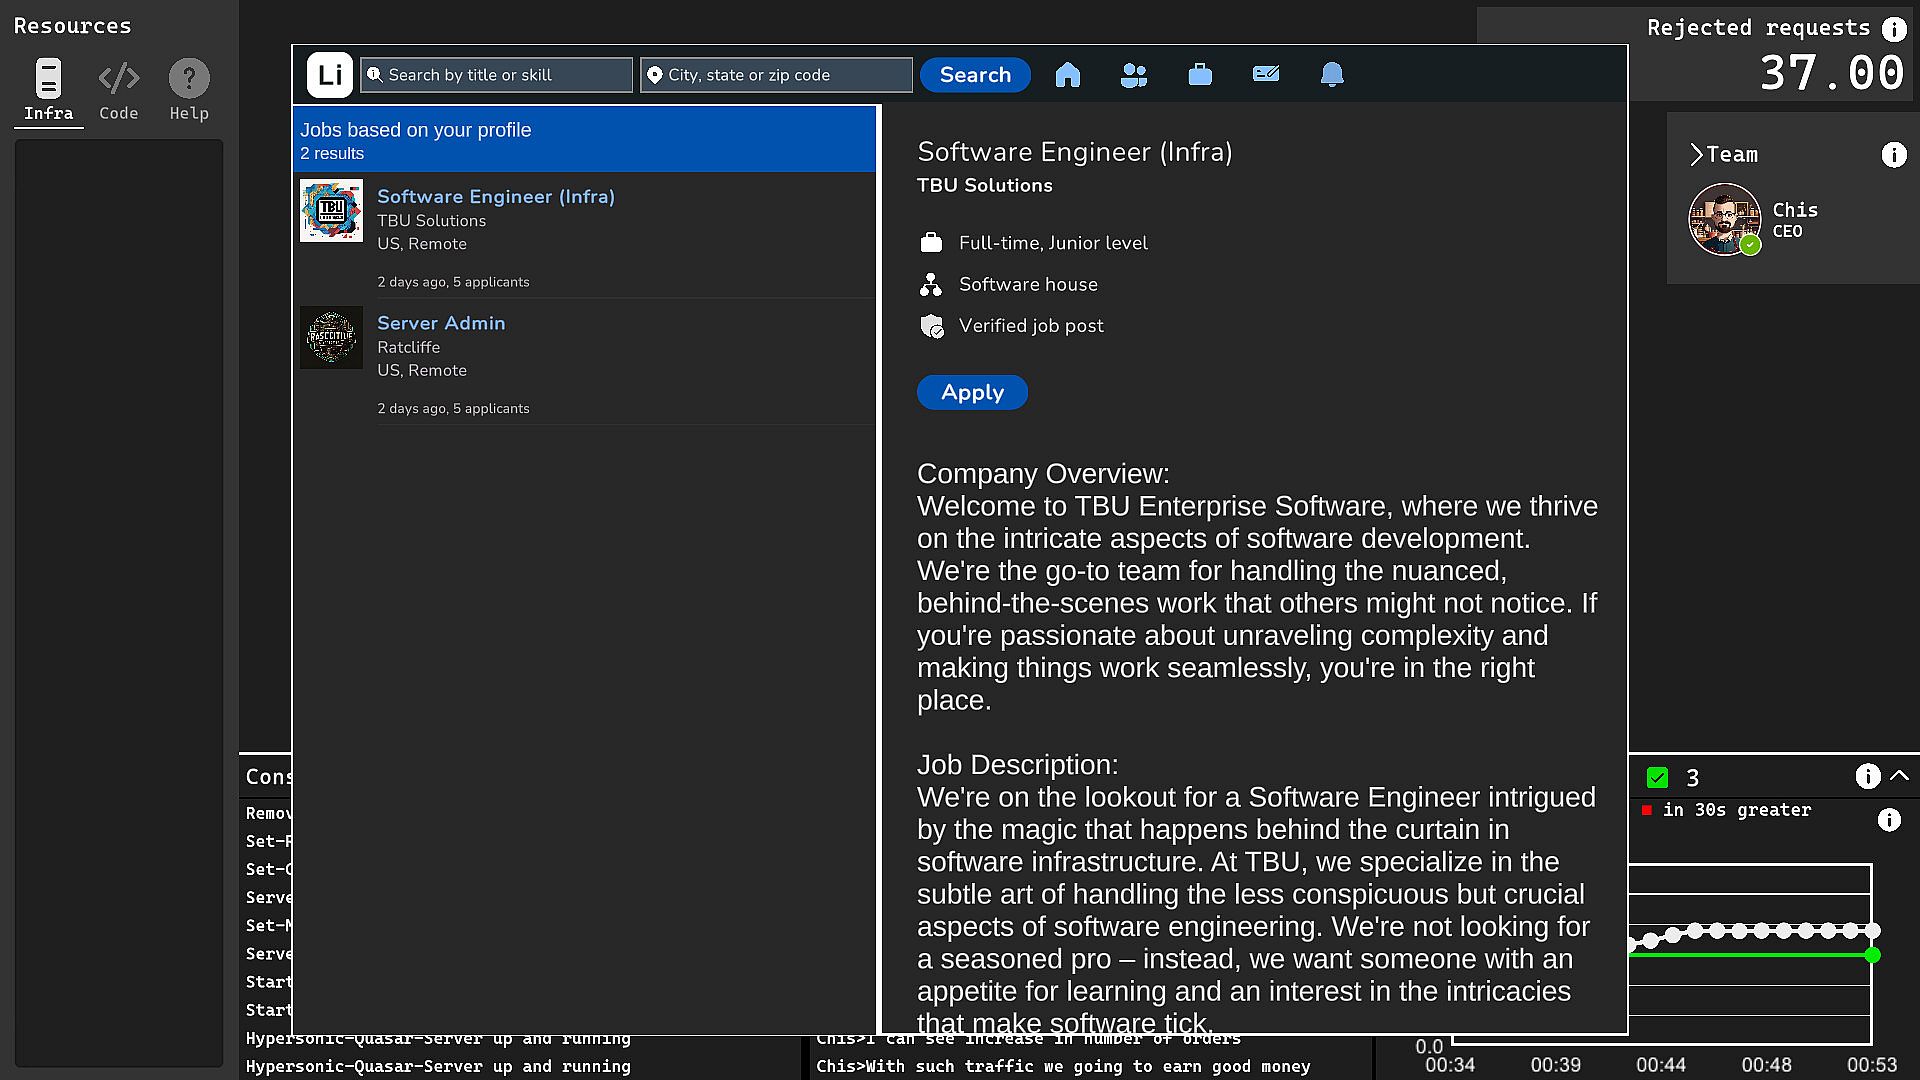Viewport: 1920px width, 1080px height.
Task: Toggle the green checkbox next to 3
Action: [1657, 778]
